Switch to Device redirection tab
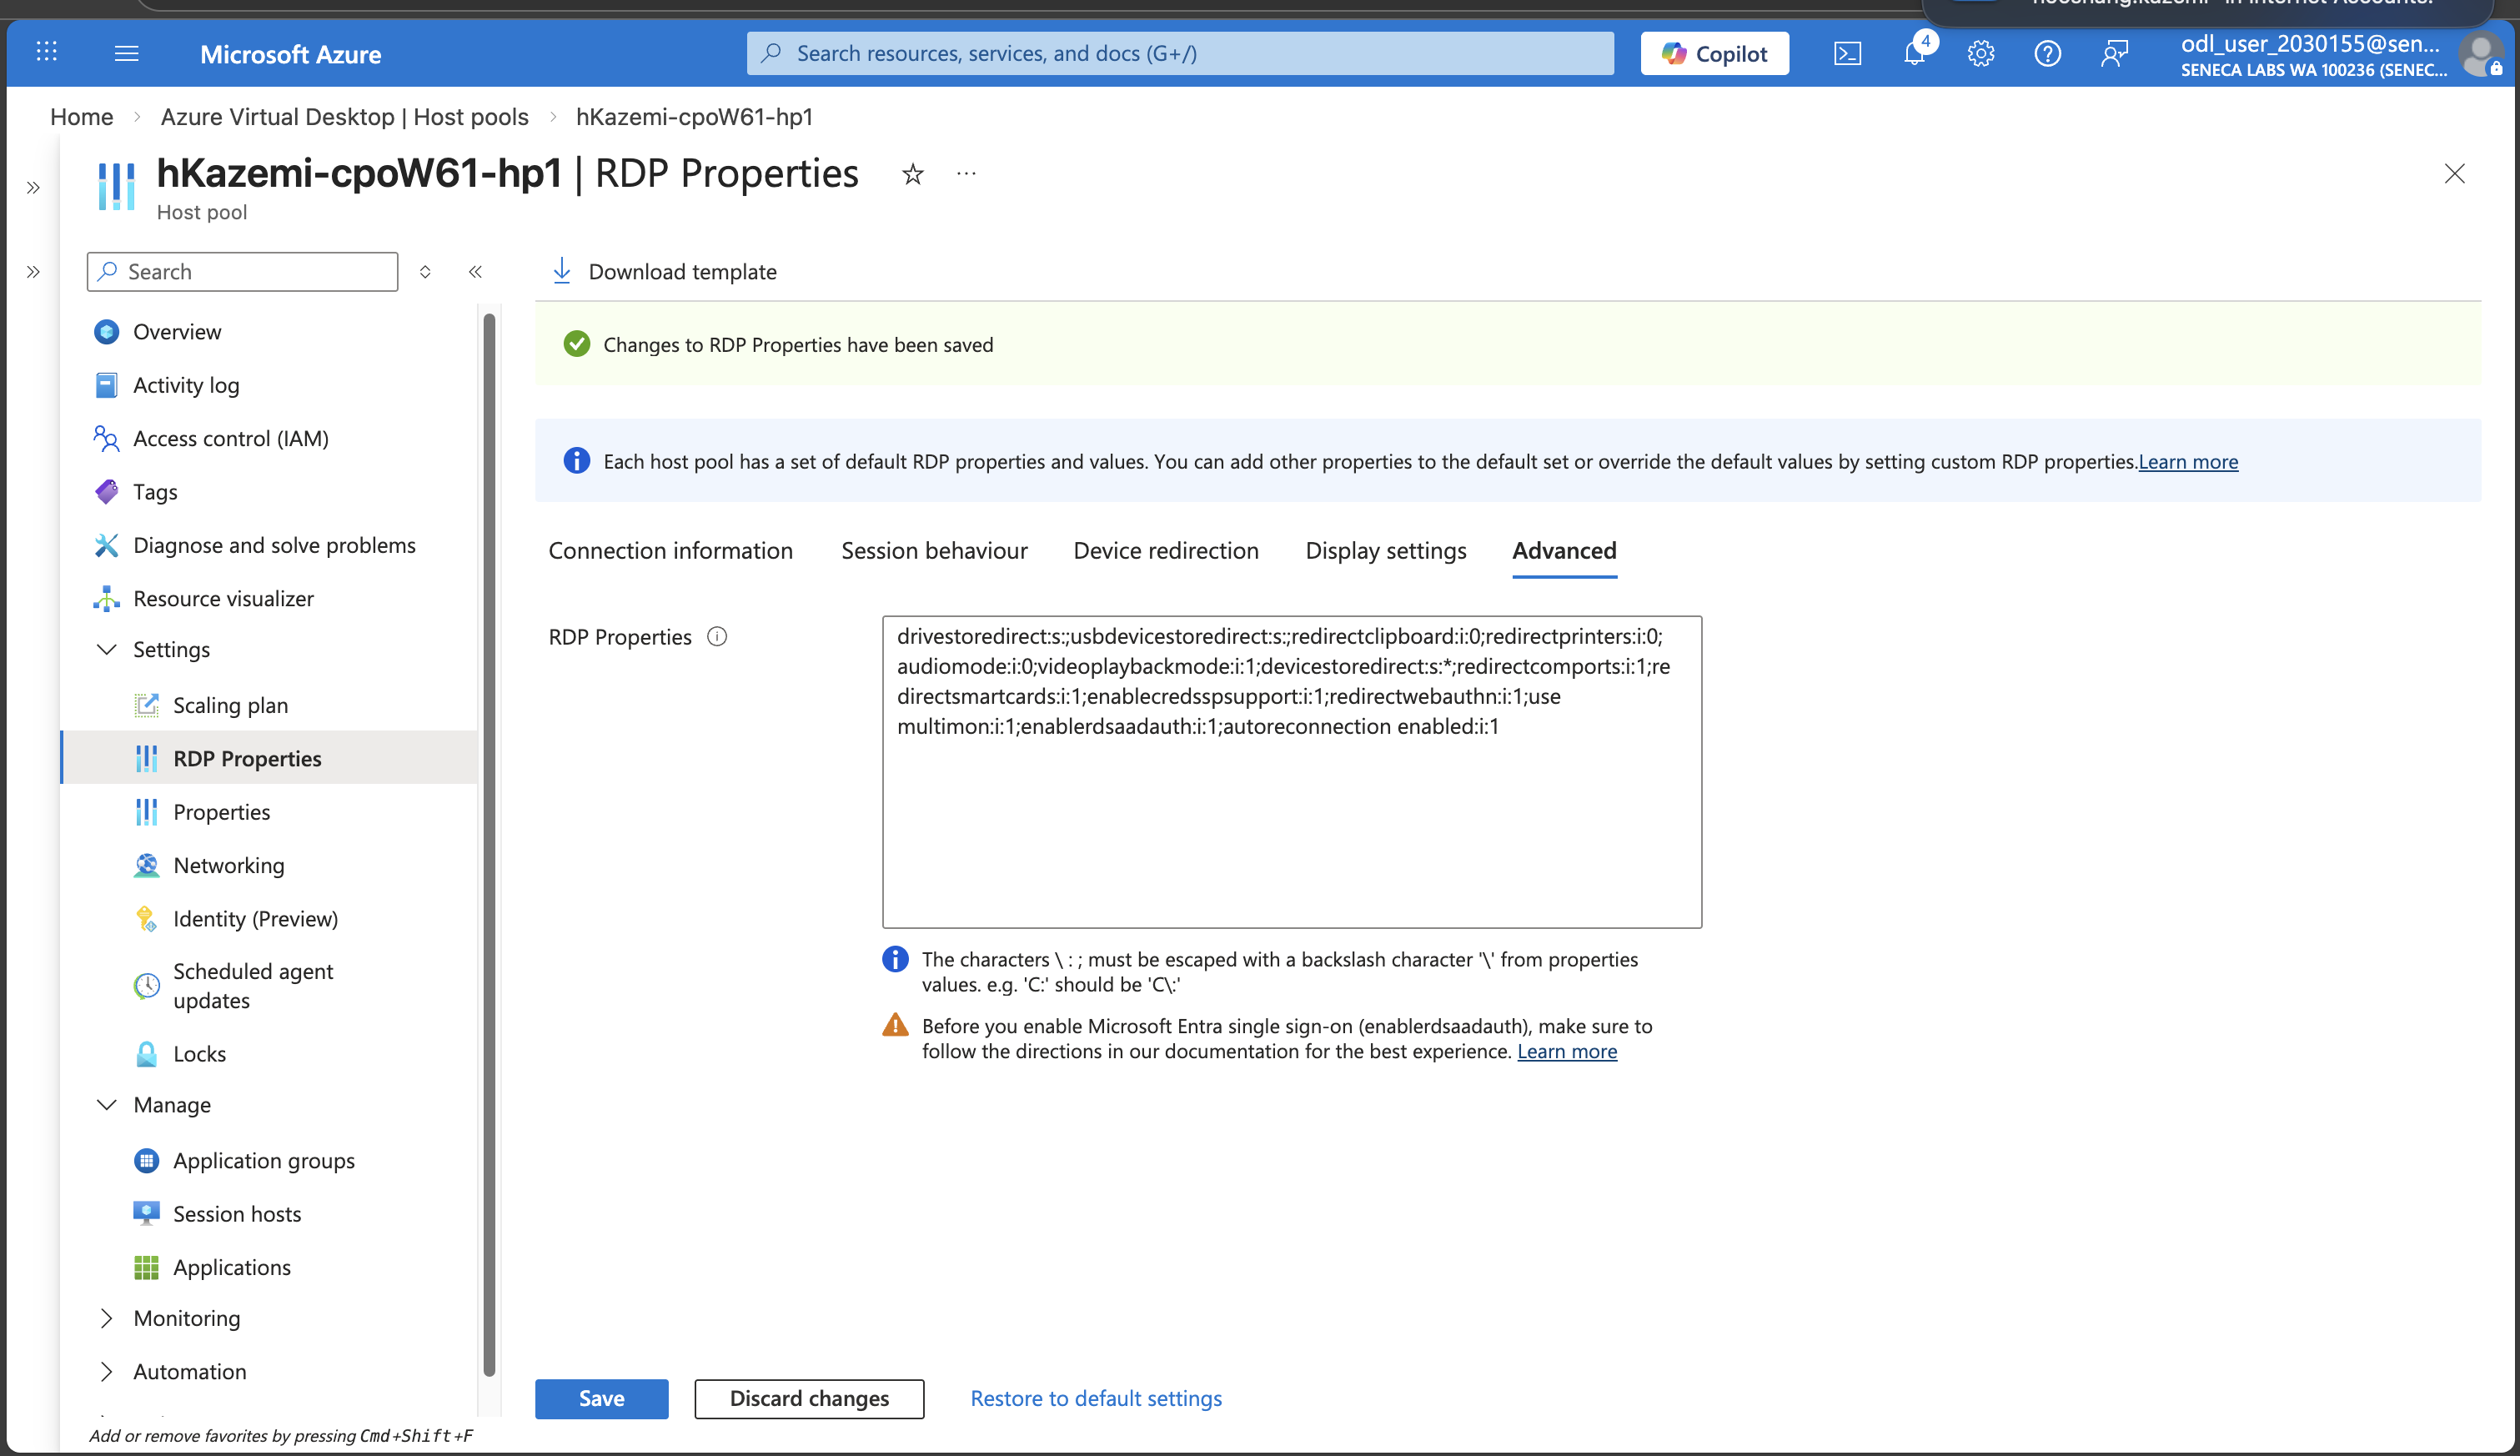This screenshot has width=2520, height=1456. click(1166, 551)
